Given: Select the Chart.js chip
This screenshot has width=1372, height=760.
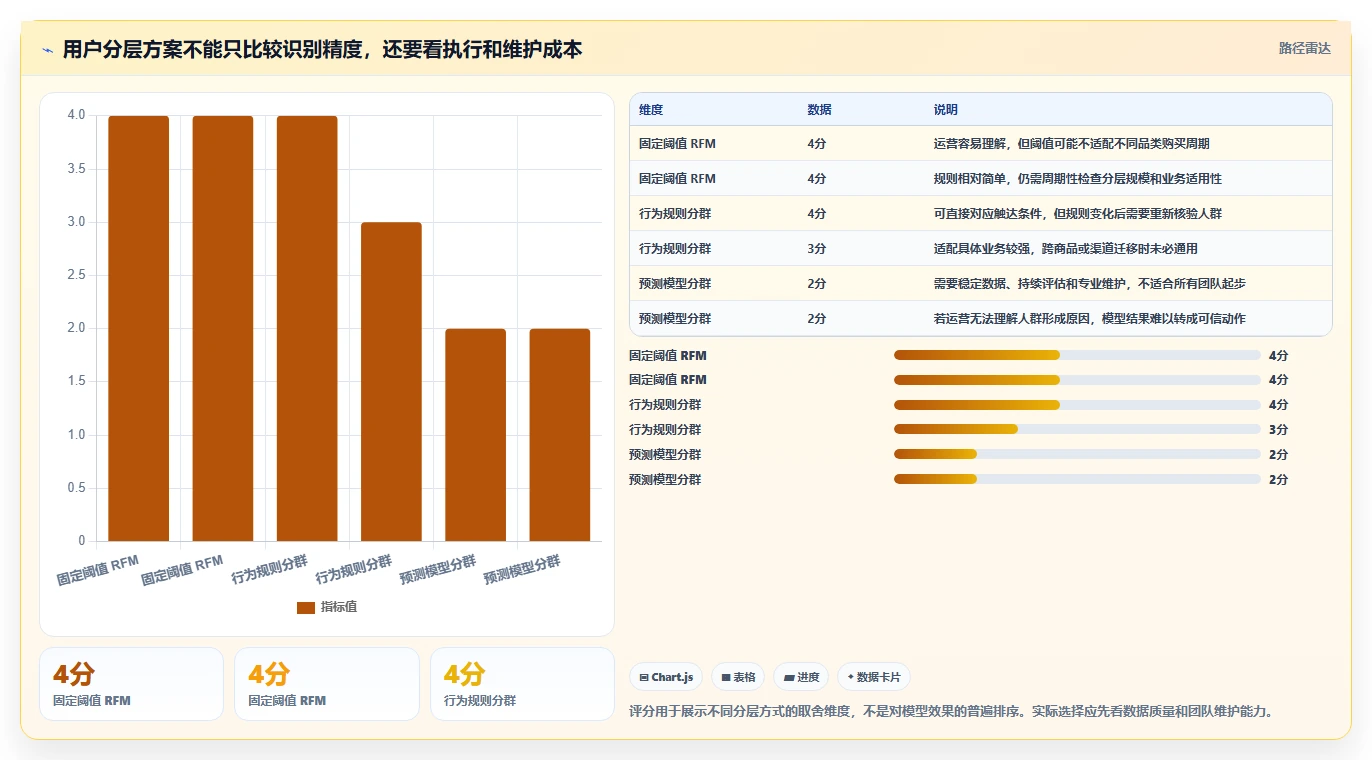Looking at the screenshot, I should coord(666,677).
